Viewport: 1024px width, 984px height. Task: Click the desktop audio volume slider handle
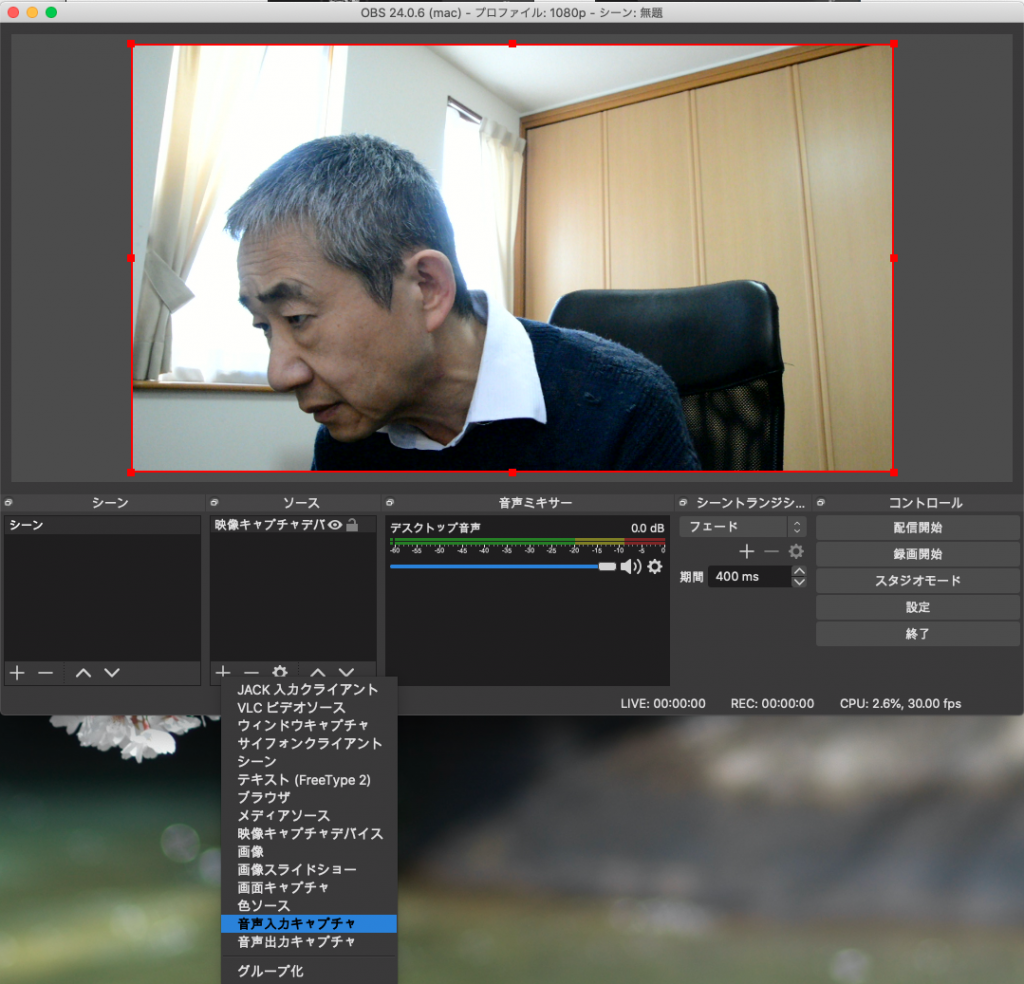[607, 567]
